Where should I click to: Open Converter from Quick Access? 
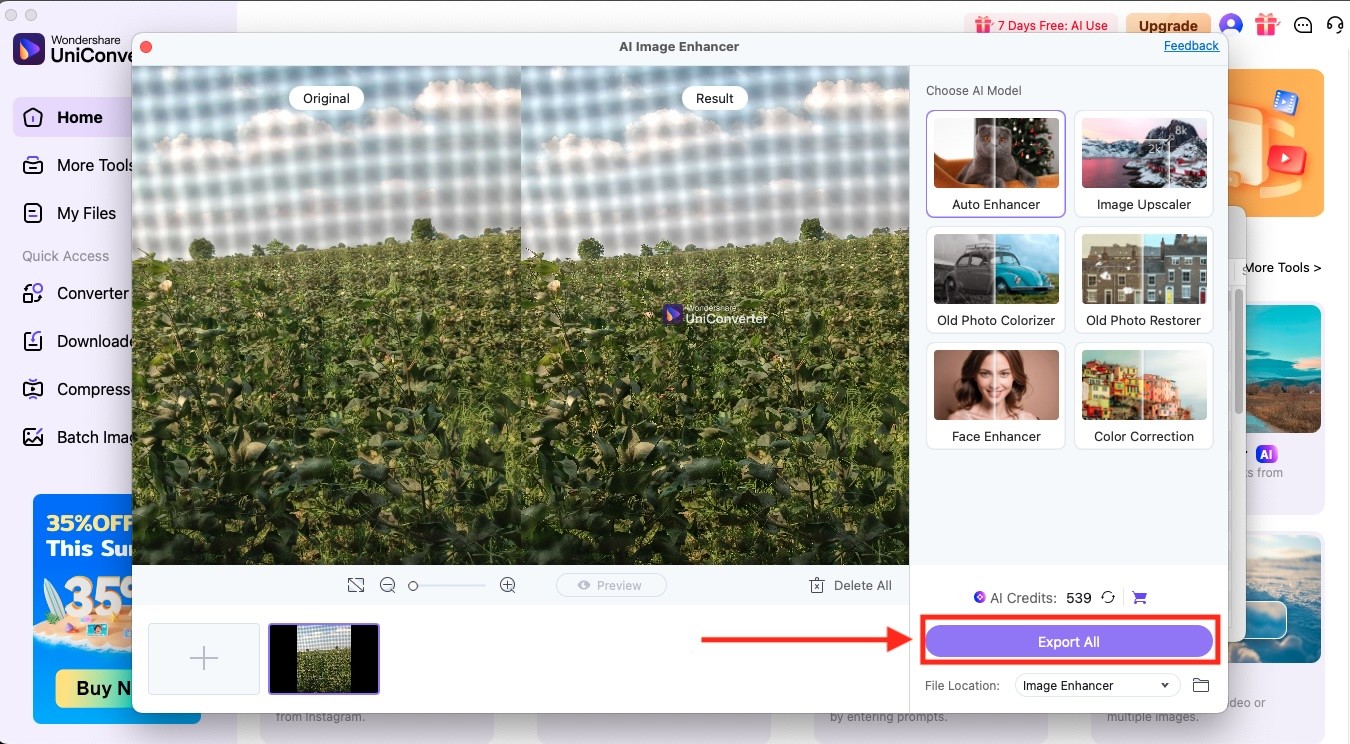click(76, 293)
